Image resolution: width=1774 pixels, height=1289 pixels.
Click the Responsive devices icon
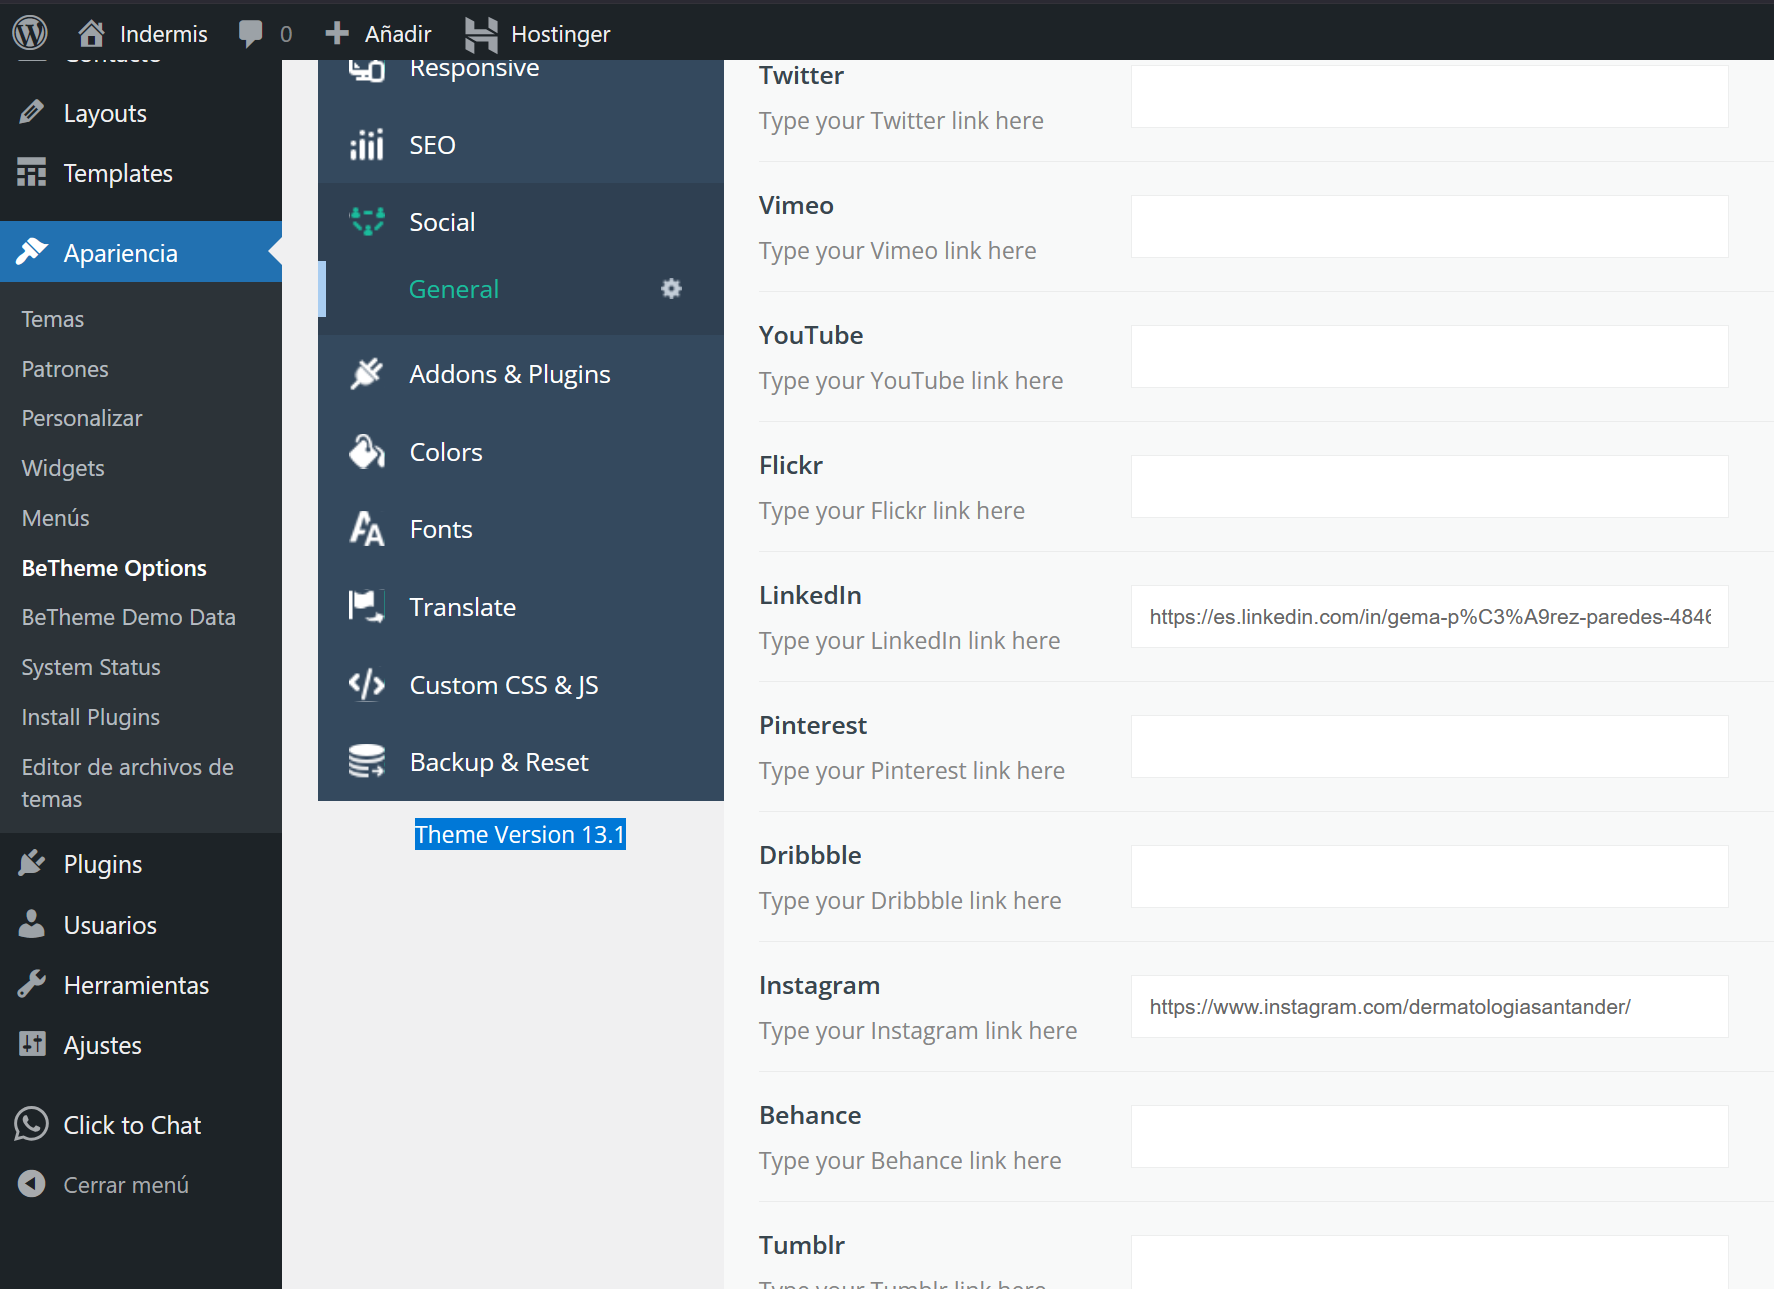[366, 70]
